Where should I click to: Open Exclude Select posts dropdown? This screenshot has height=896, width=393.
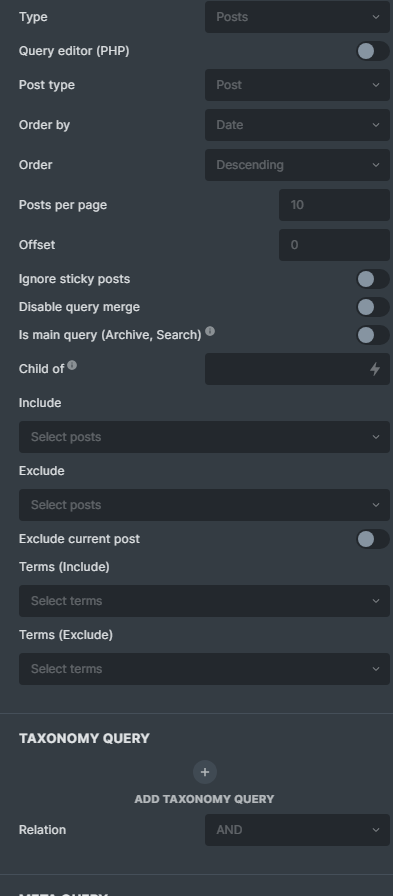point(204,505)
